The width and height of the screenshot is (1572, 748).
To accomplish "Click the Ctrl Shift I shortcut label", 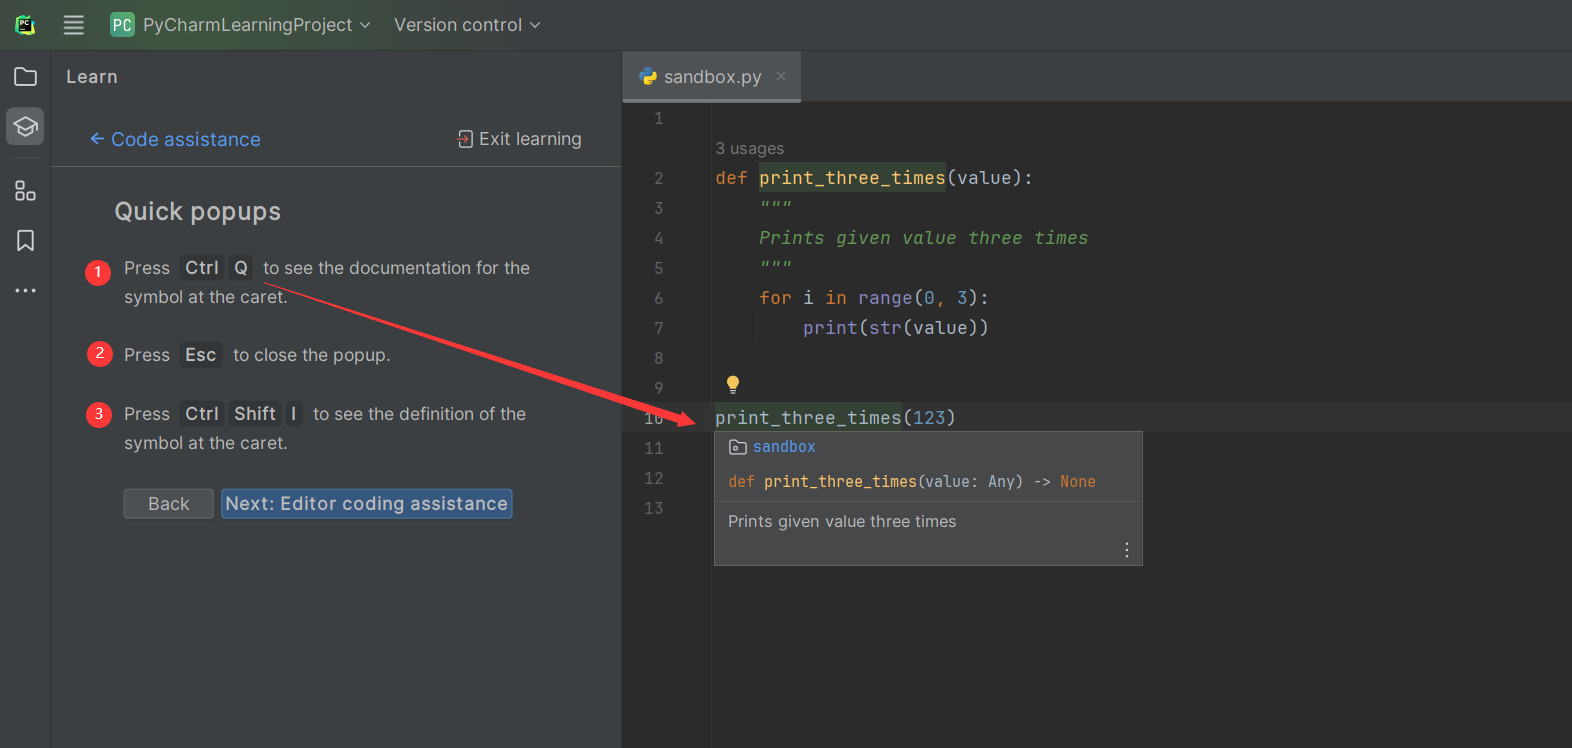I will (241, 414).
